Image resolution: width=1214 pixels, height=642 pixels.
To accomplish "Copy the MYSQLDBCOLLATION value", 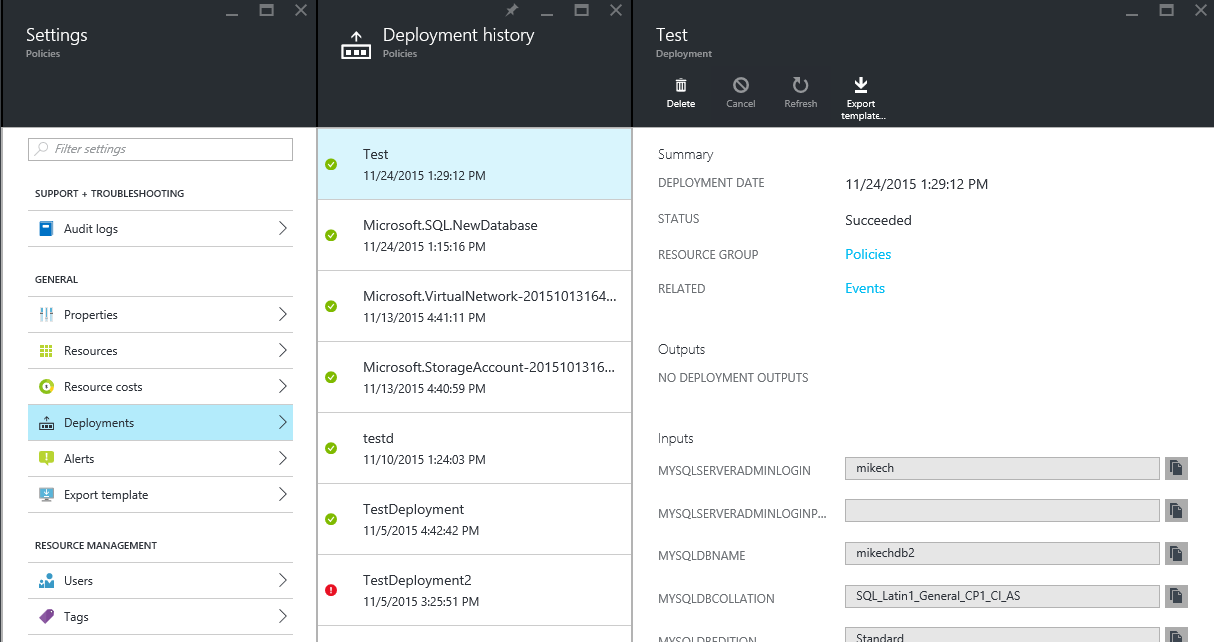I will pos(1176,597).
